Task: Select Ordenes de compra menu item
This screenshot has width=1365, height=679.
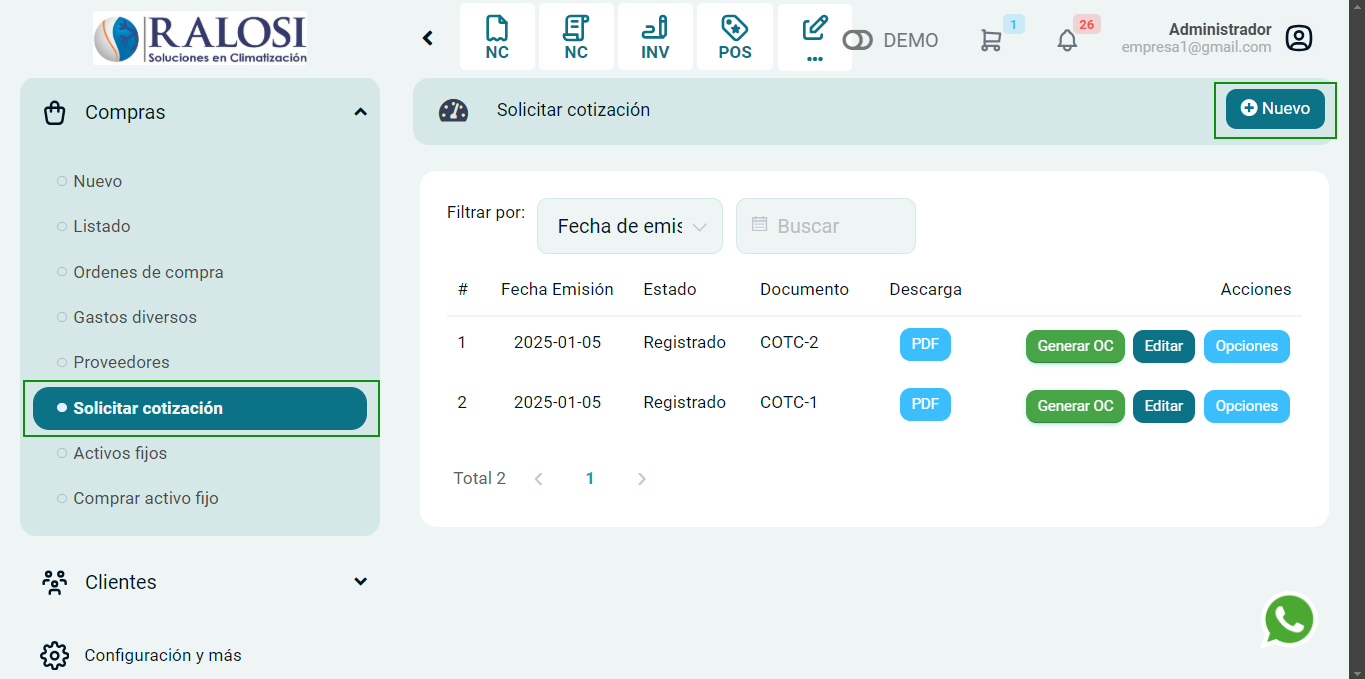Action: (148, 272)
